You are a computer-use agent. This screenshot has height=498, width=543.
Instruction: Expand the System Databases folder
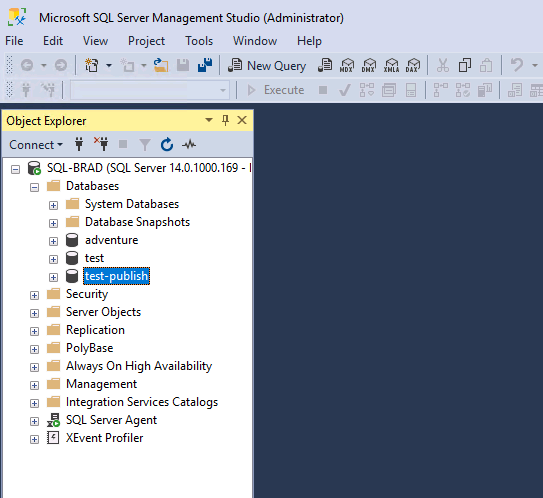(x=53, y=205)
